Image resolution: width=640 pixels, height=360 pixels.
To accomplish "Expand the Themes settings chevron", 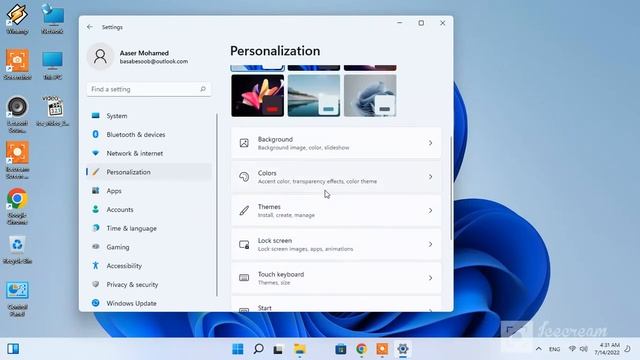I will (430, 211).
